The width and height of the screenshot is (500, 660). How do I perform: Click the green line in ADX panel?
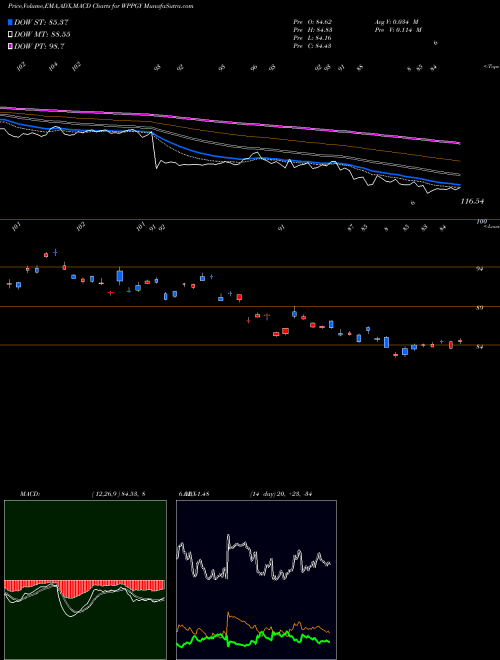tap(253, 640)
